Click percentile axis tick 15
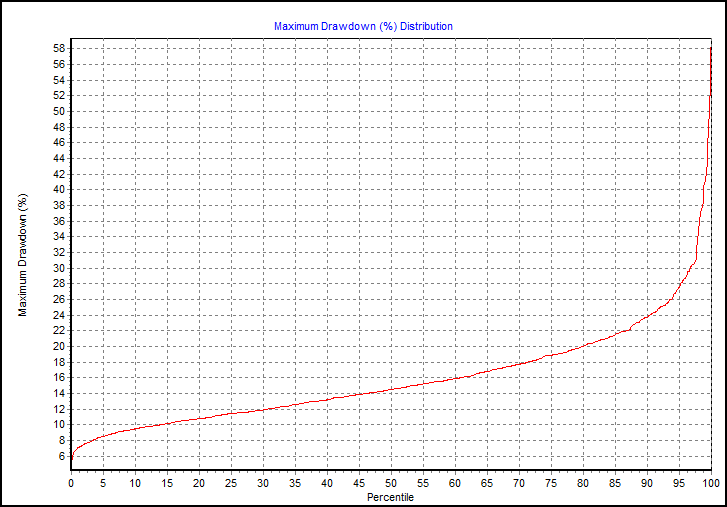727x507 pixels. pos(167,483)
